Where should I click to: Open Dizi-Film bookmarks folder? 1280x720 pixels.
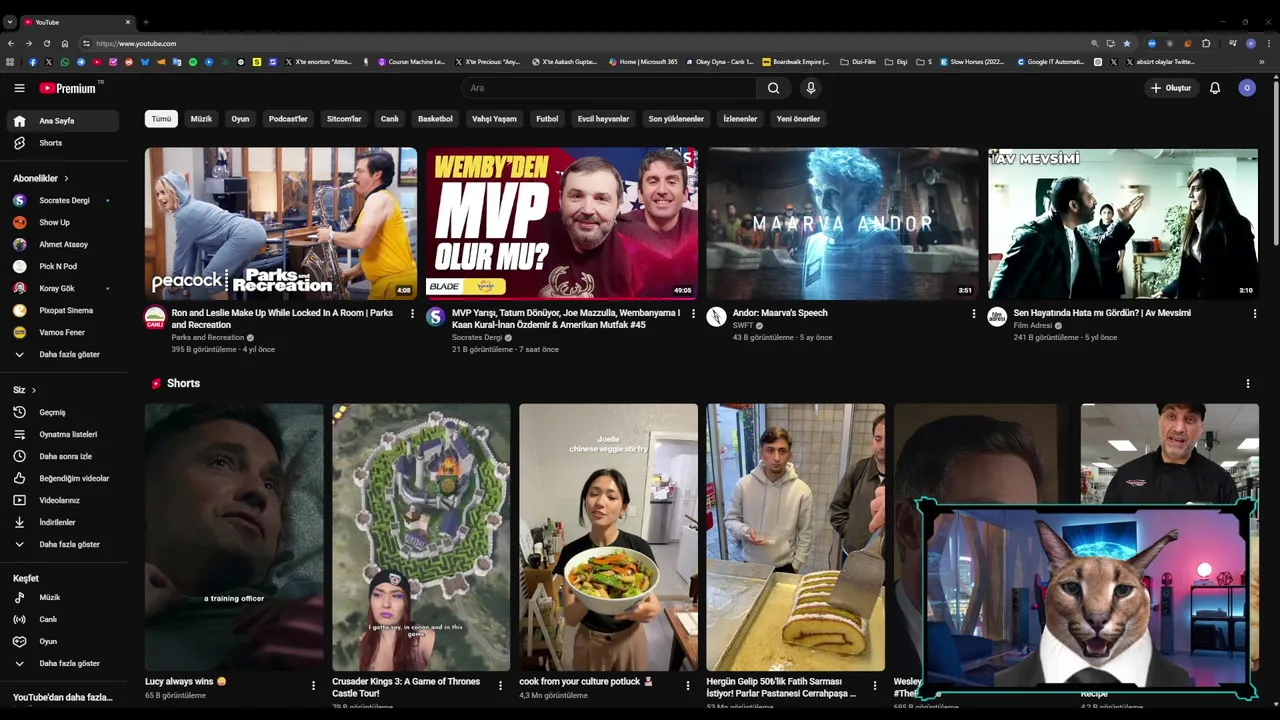[x=858, y=62]
